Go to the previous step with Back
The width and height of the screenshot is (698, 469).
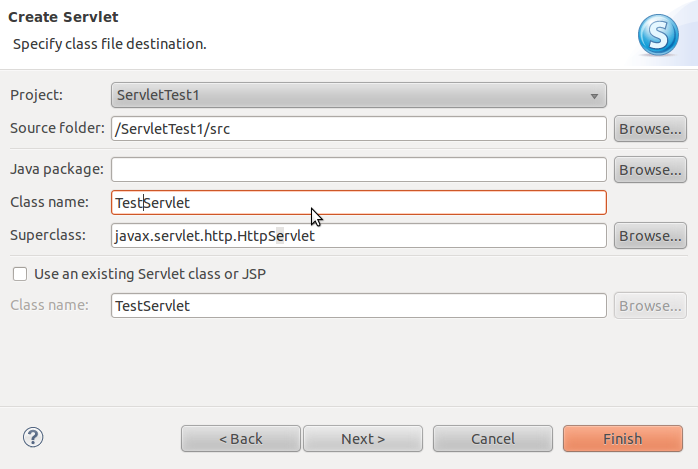coord(240,439)
